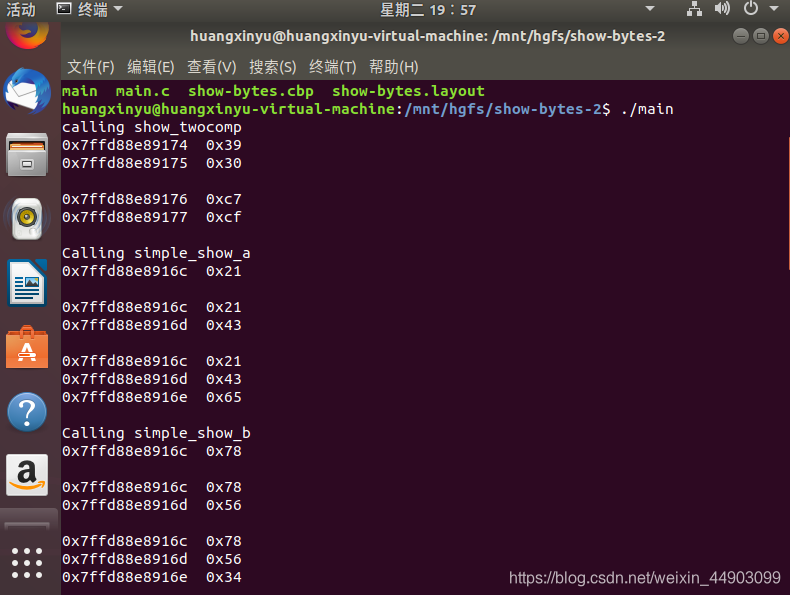Image resolution: width=791 pixels, height=597 pixels.
Task: Open the 编辑(E) menu
Action: [x=151, y=67]
